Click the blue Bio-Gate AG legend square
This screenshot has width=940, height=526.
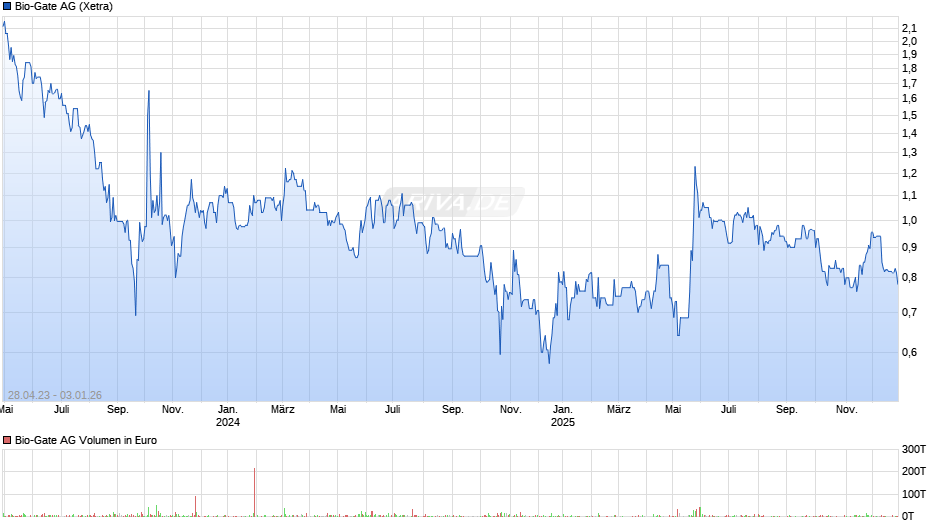tap(7, 7)
